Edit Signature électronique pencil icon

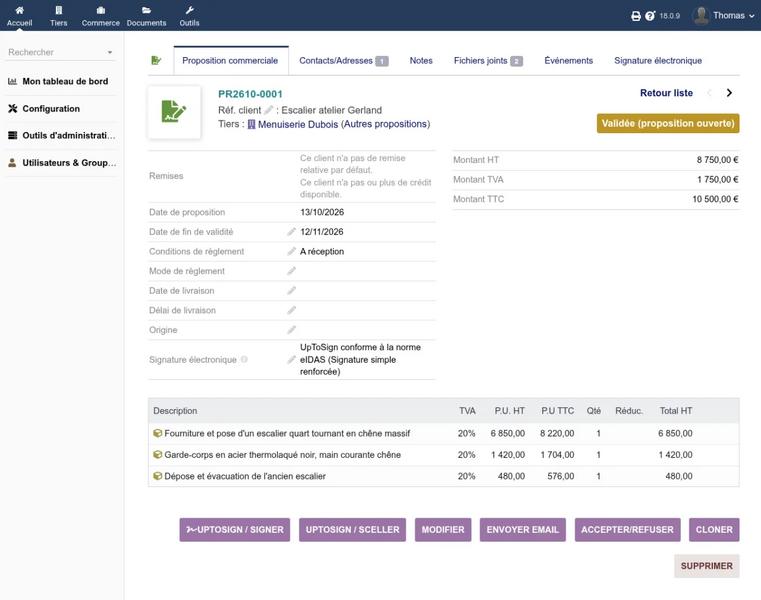[291, 360]
